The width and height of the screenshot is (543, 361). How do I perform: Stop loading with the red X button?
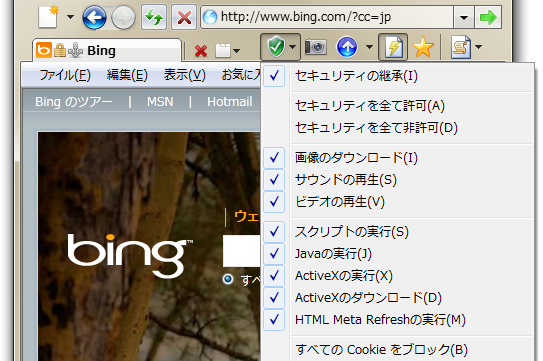click(x=184, y=17)
